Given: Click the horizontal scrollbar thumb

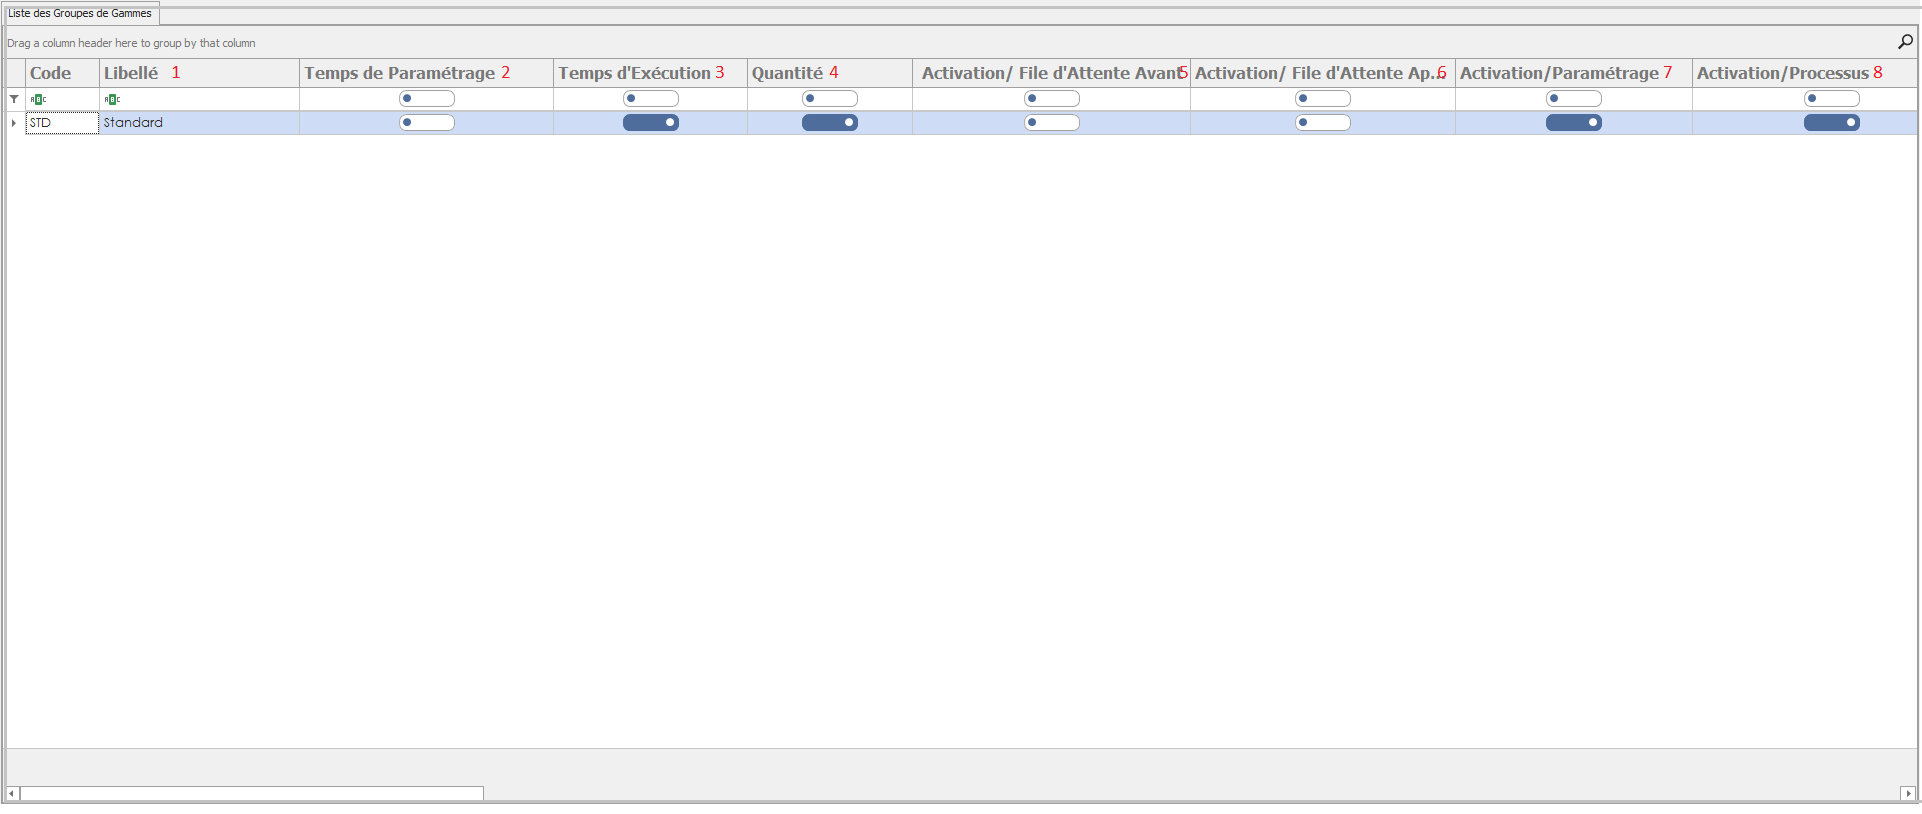Looking at the screenshot, I should pyautogui.click(x=251, y=793).
